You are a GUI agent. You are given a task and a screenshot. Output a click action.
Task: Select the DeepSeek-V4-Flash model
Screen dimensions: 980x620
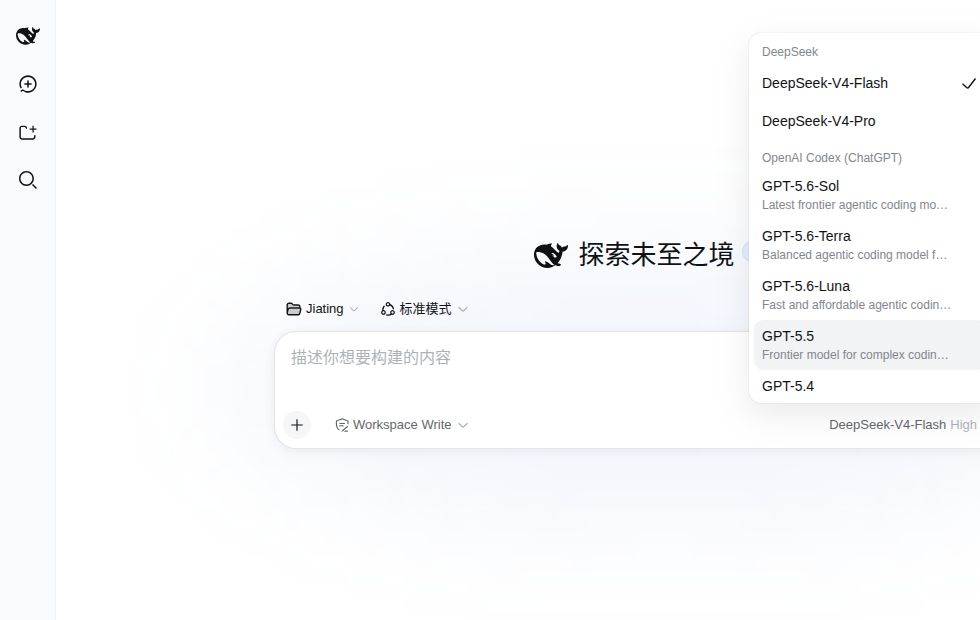point(867,83)
